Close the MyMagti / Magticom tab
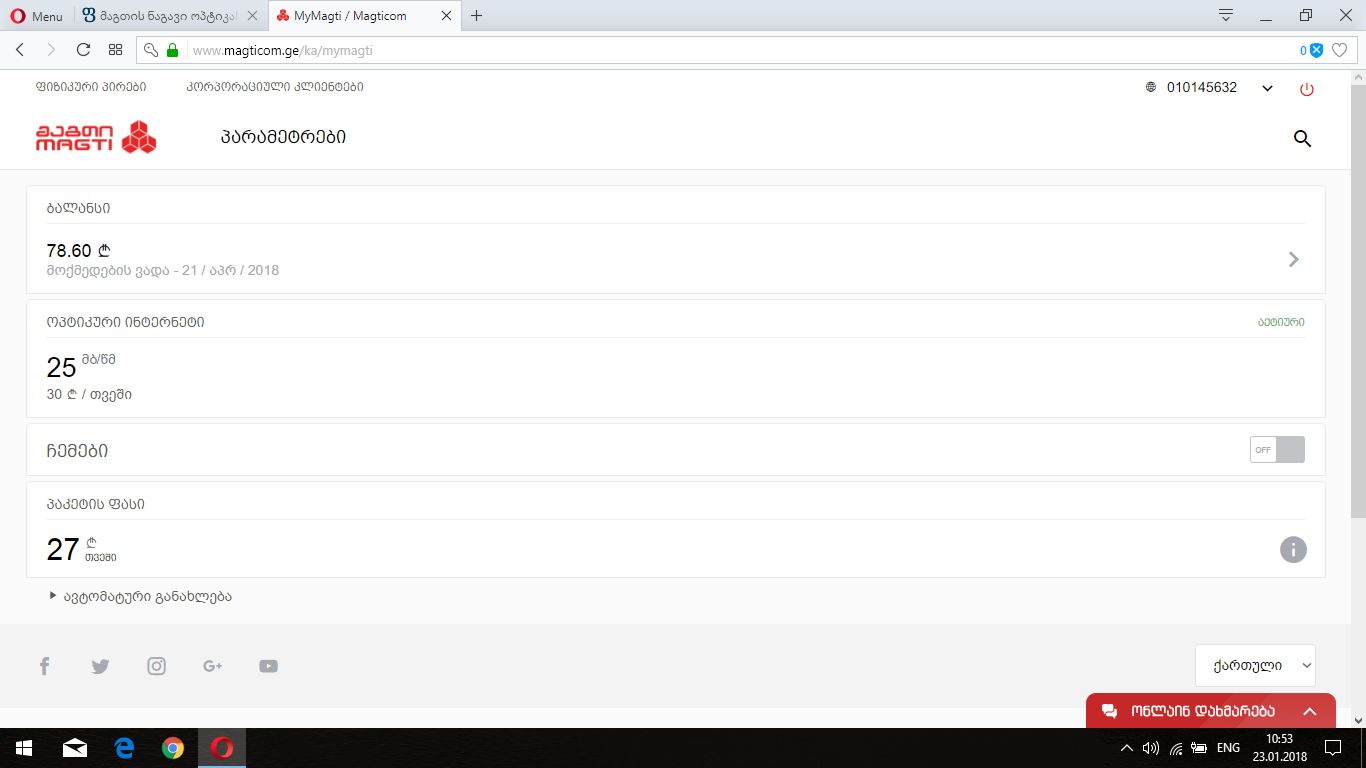Image resolution: width=1366 pixels, height=768 pixels. [x=445, y=16]
